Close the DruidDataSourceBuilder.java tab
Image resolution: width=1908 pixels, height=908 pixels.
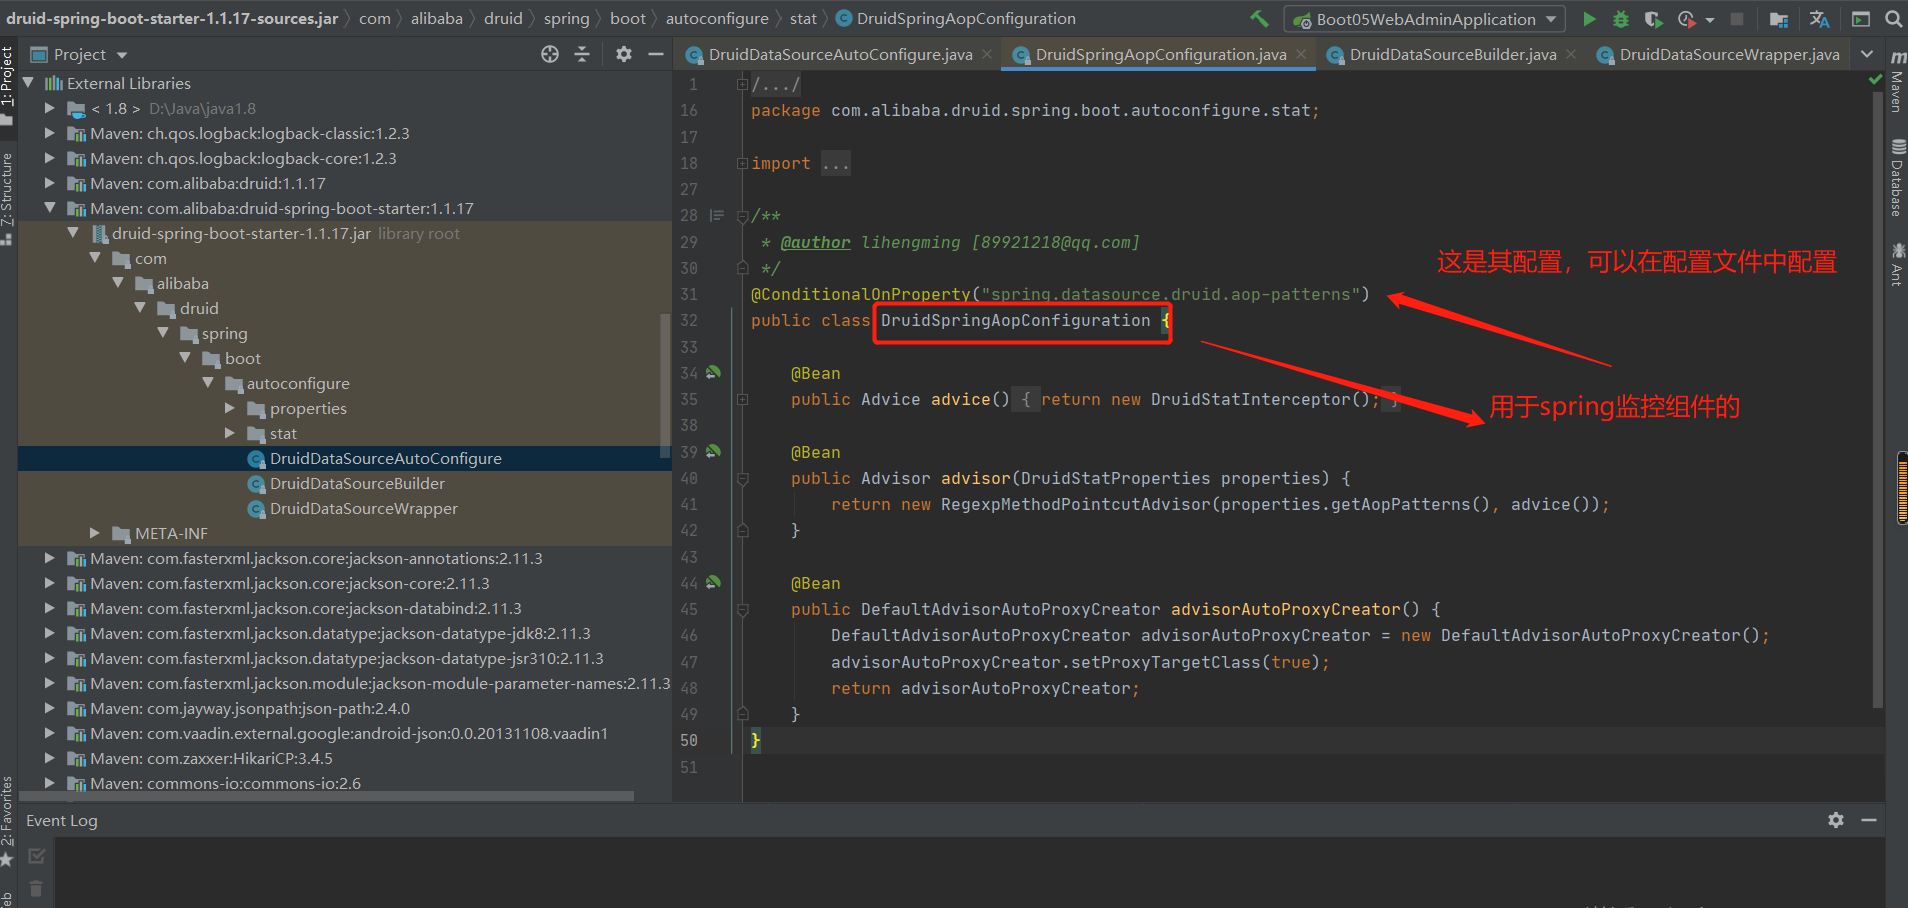point(1571,54)
